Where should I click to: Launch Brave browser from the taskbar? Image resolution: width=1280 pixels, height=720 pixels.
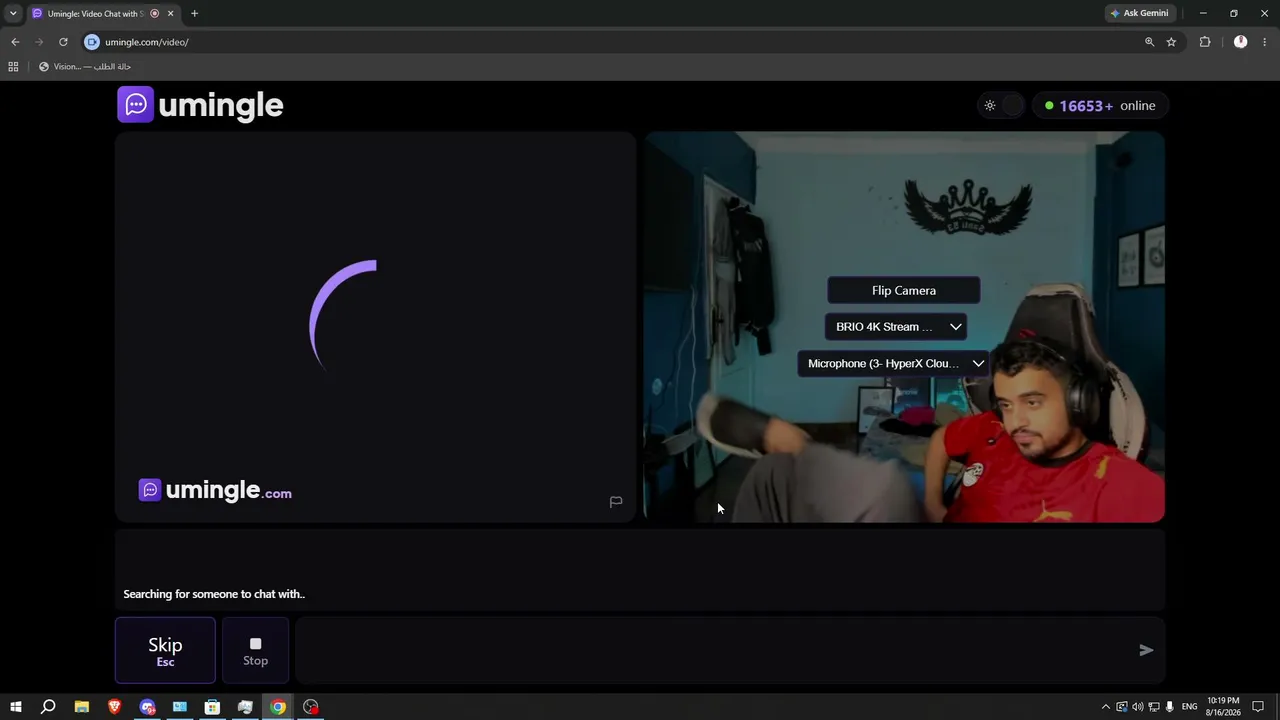114,707
